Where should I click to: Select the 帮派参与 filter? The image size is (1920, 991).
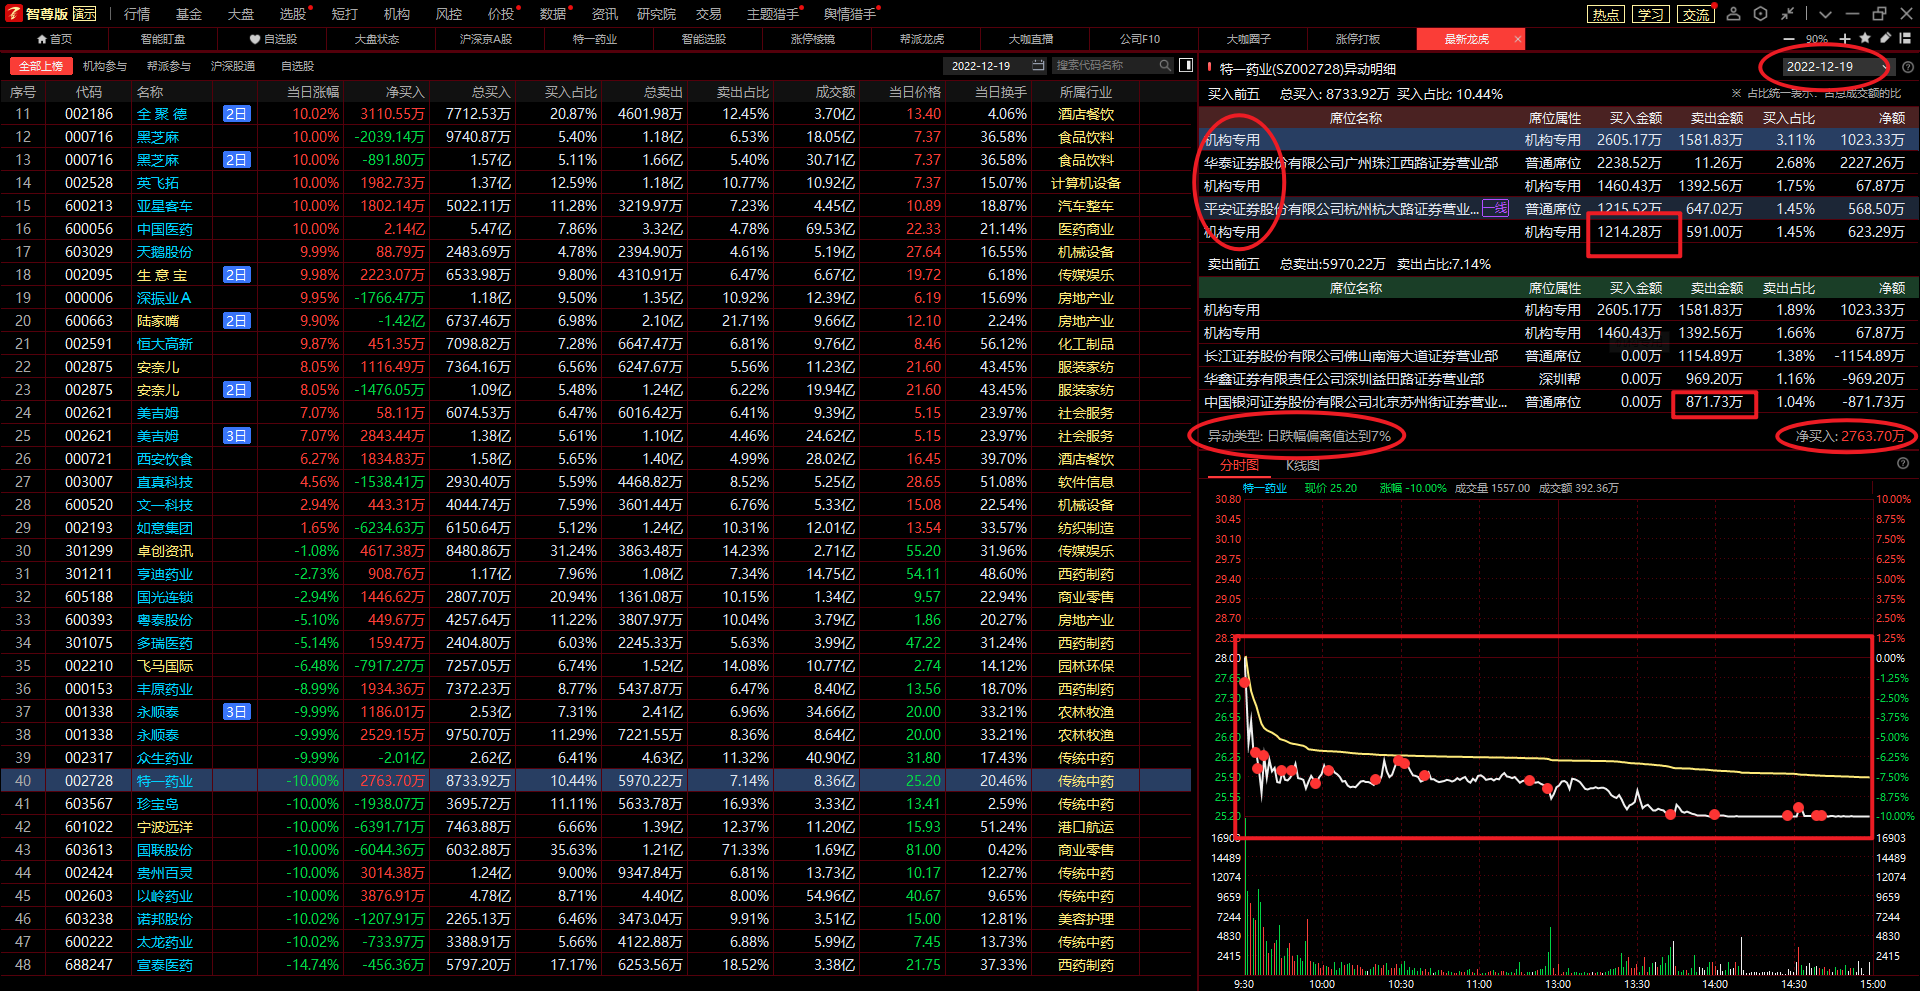169,66
